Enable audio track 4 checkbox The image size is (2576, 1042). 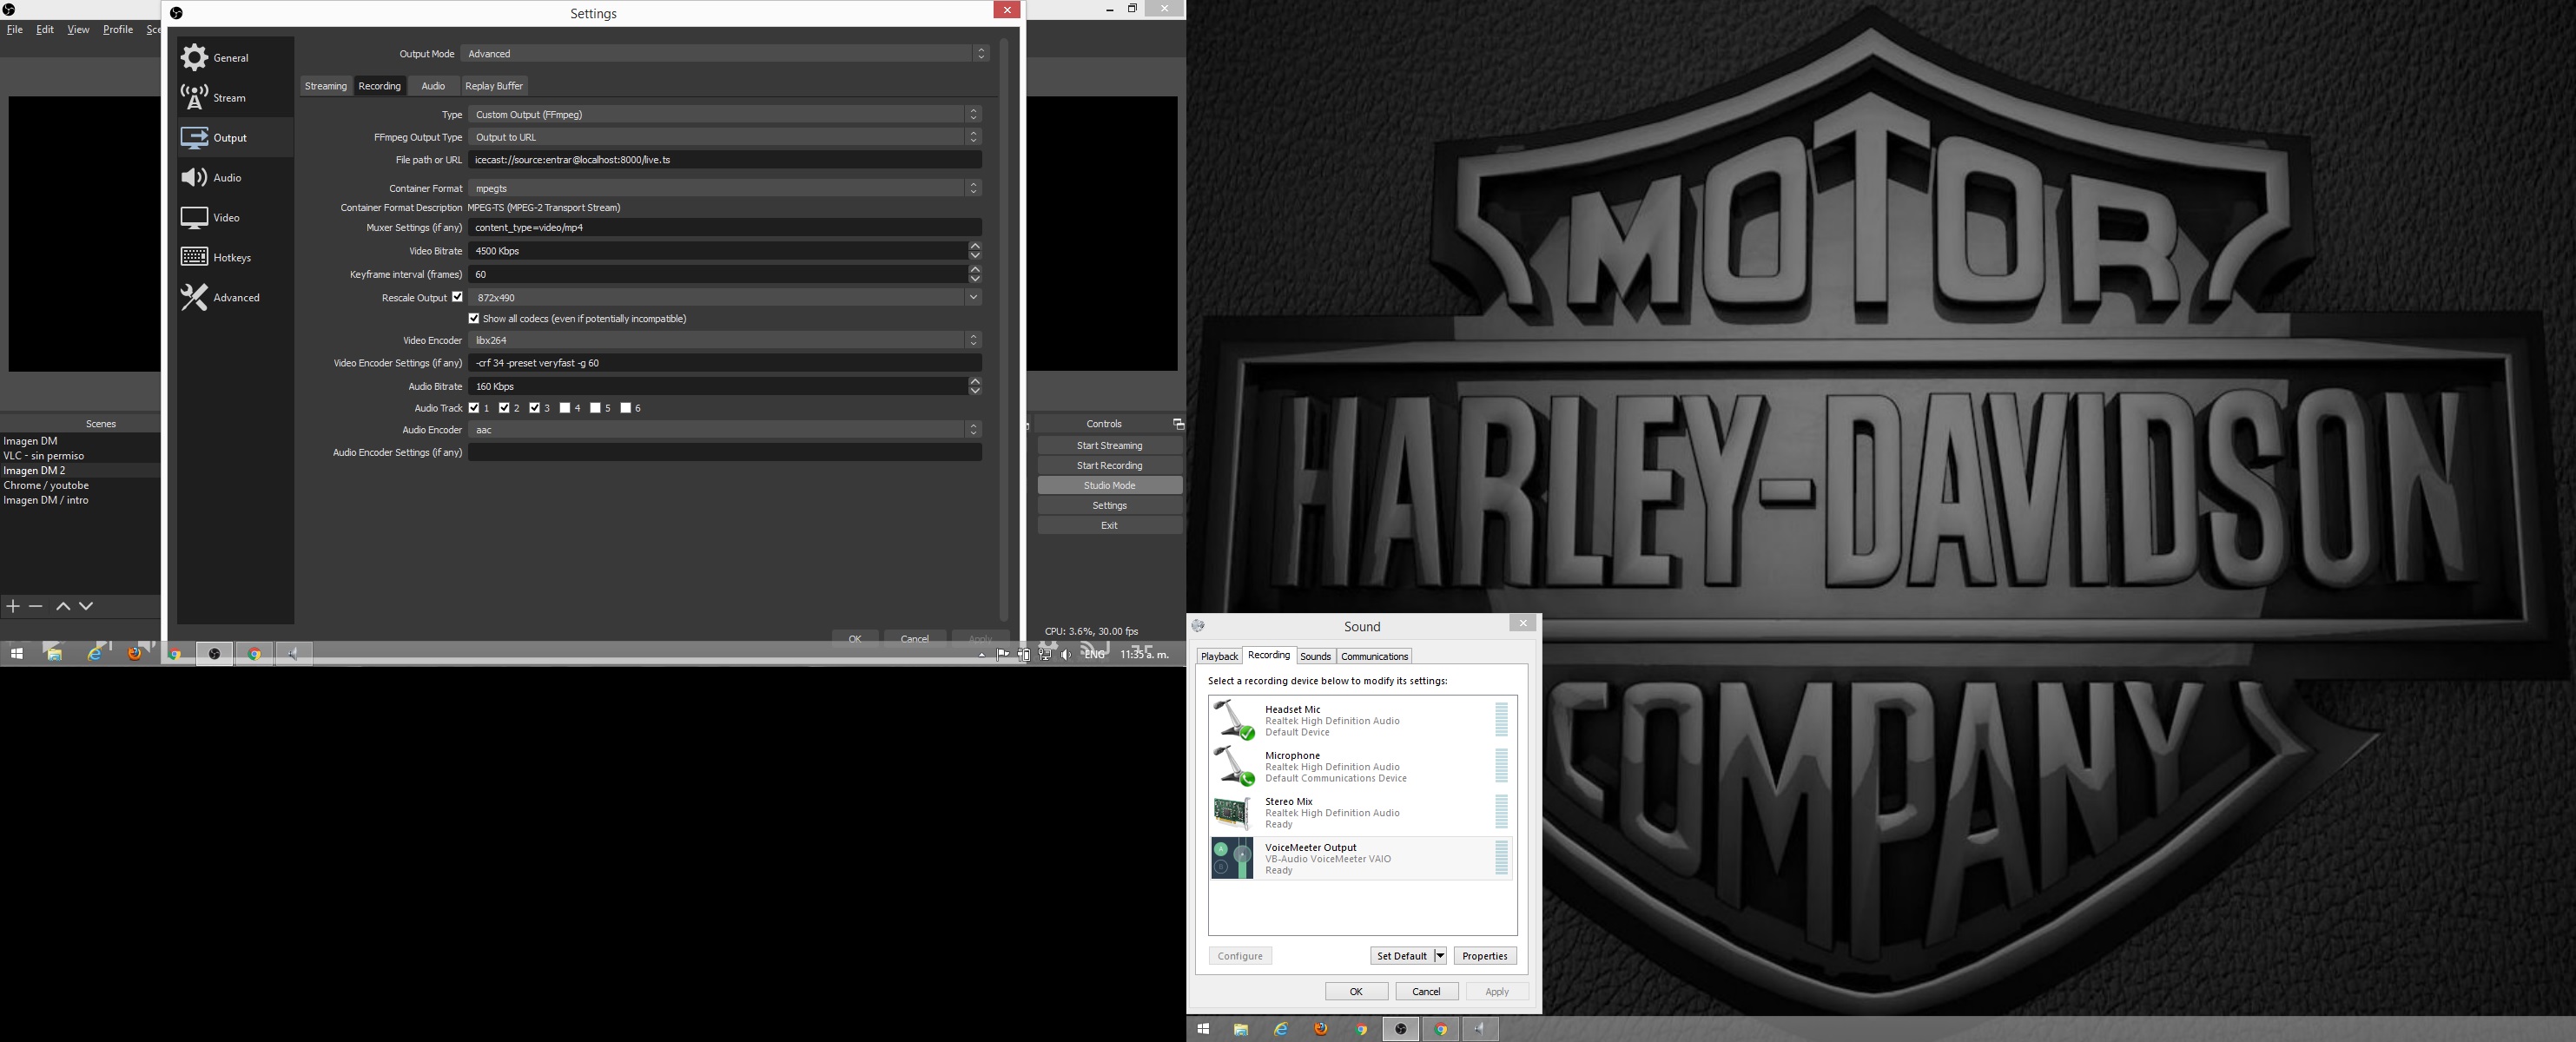click(x=565, y=408)
